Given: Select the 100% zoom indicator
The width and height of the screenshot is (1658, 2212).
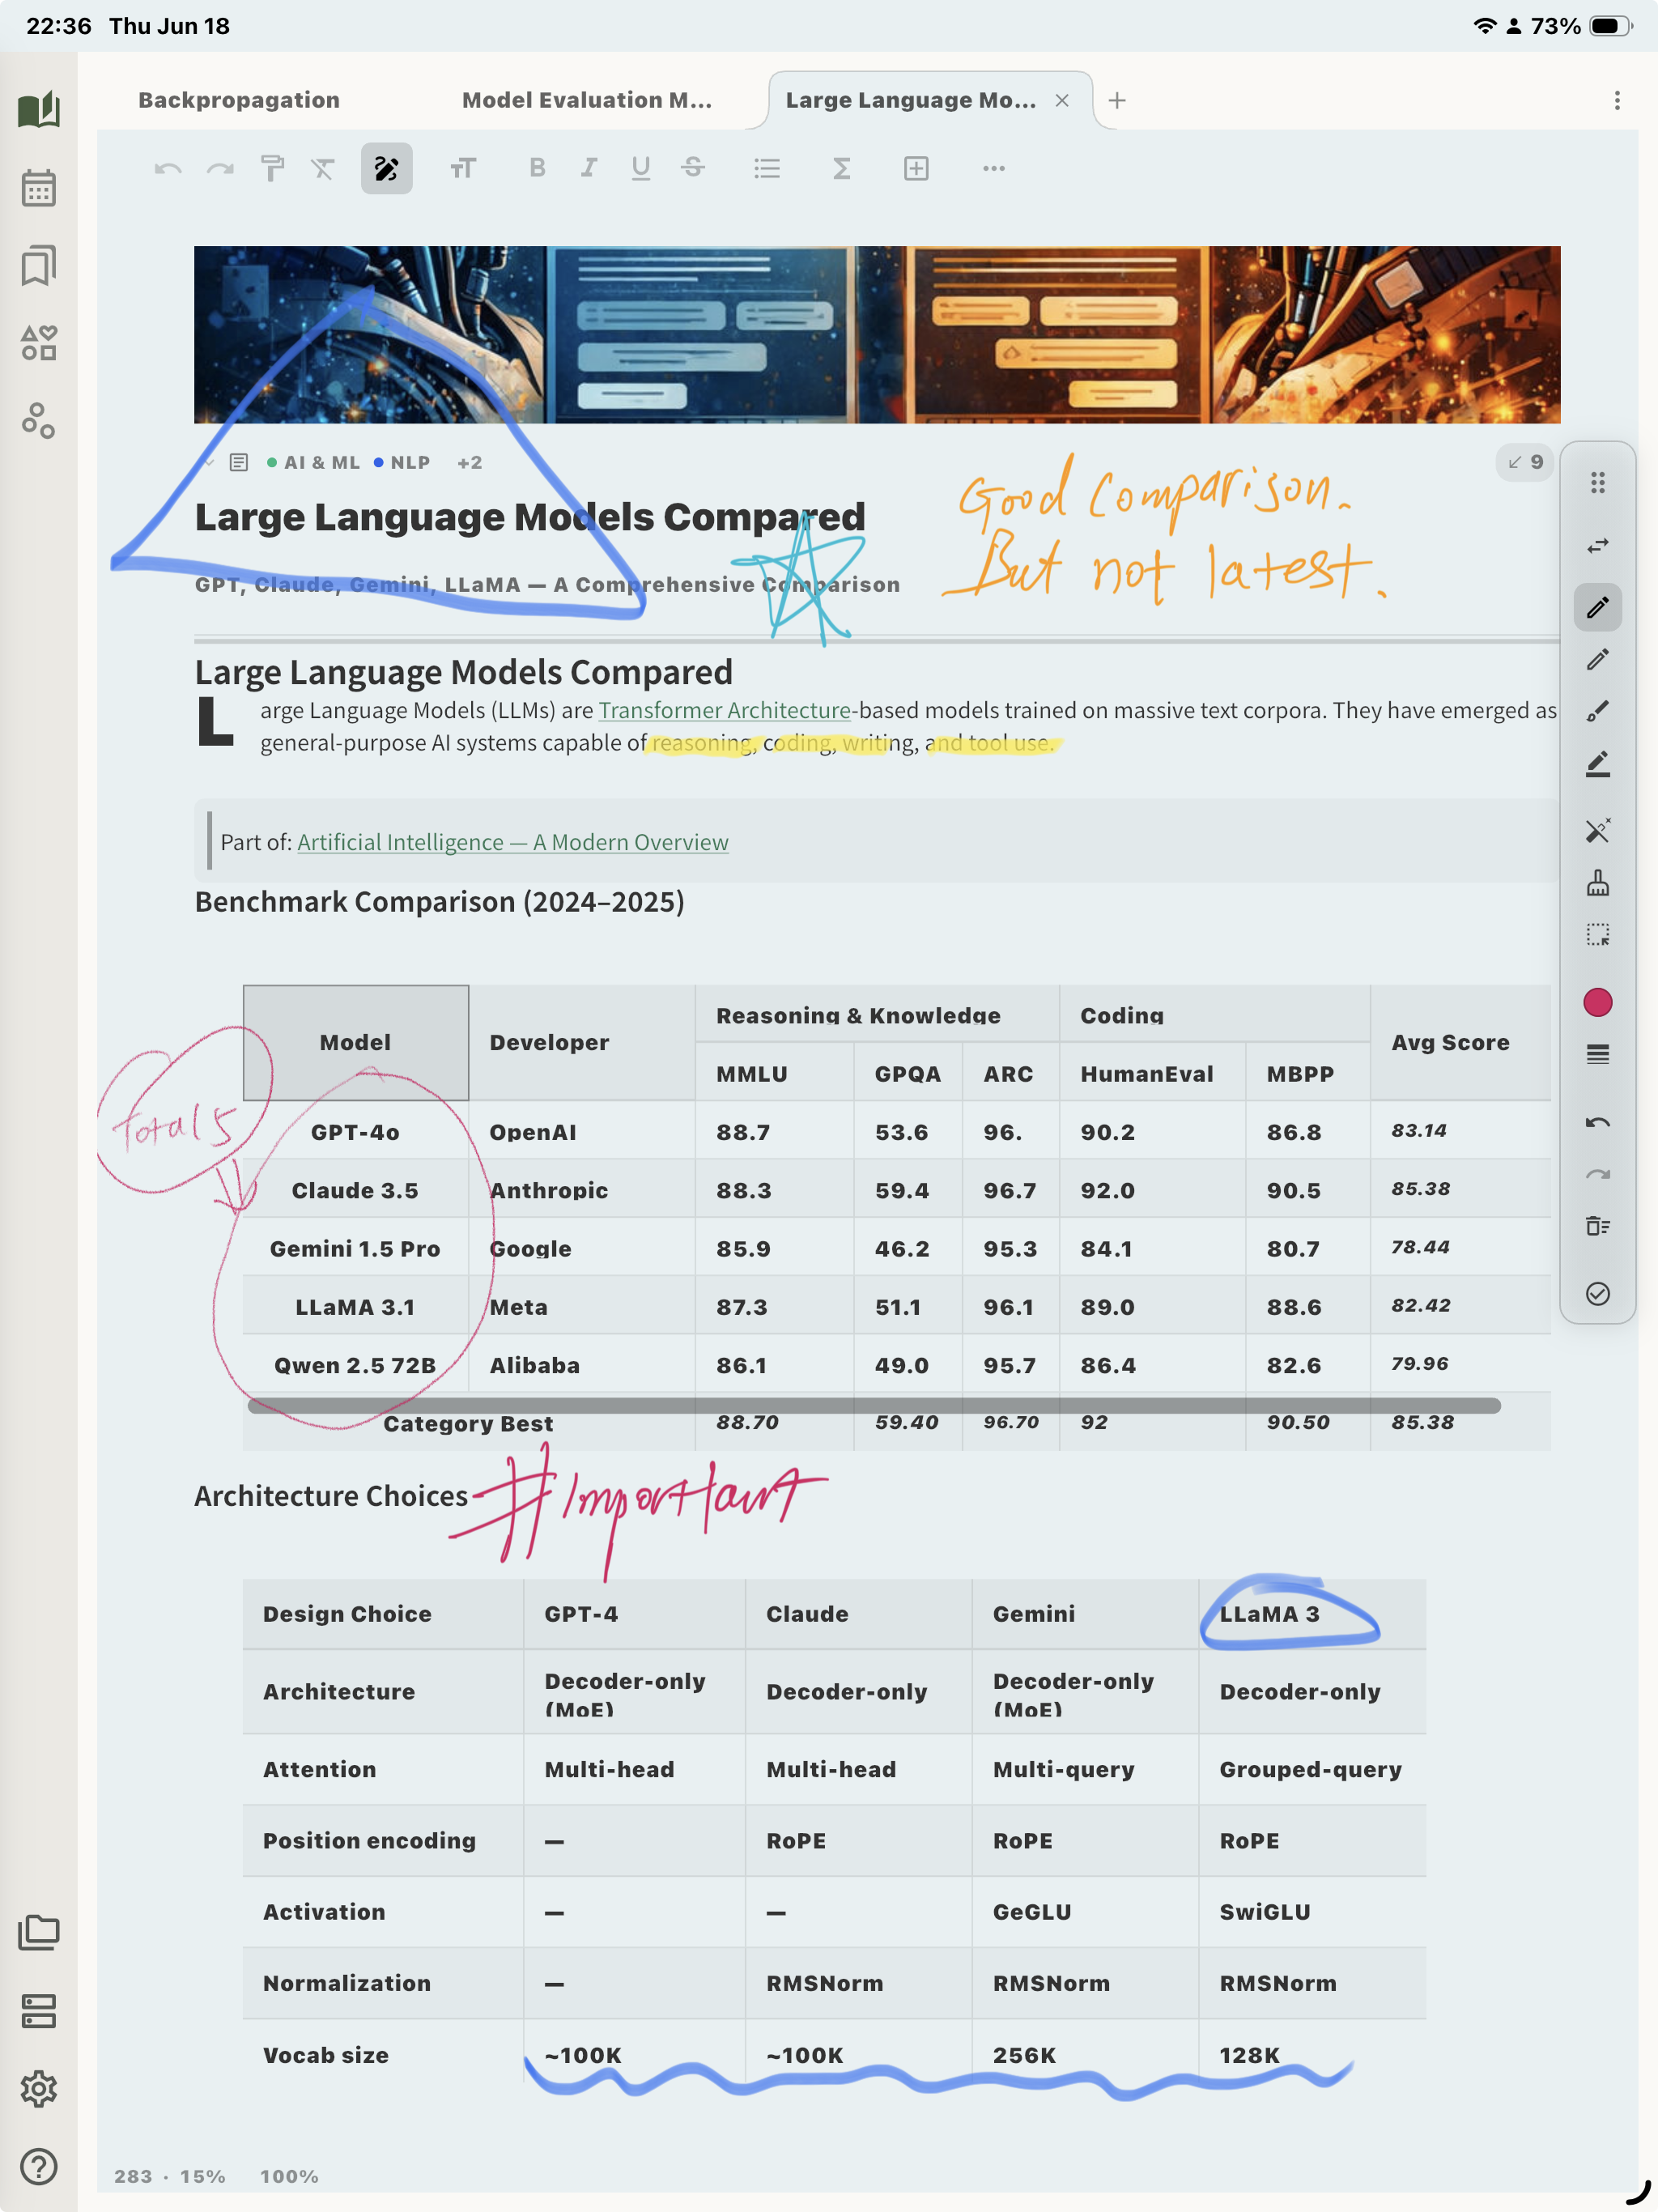Looking at the screenshot, I should pos(289,2176).
